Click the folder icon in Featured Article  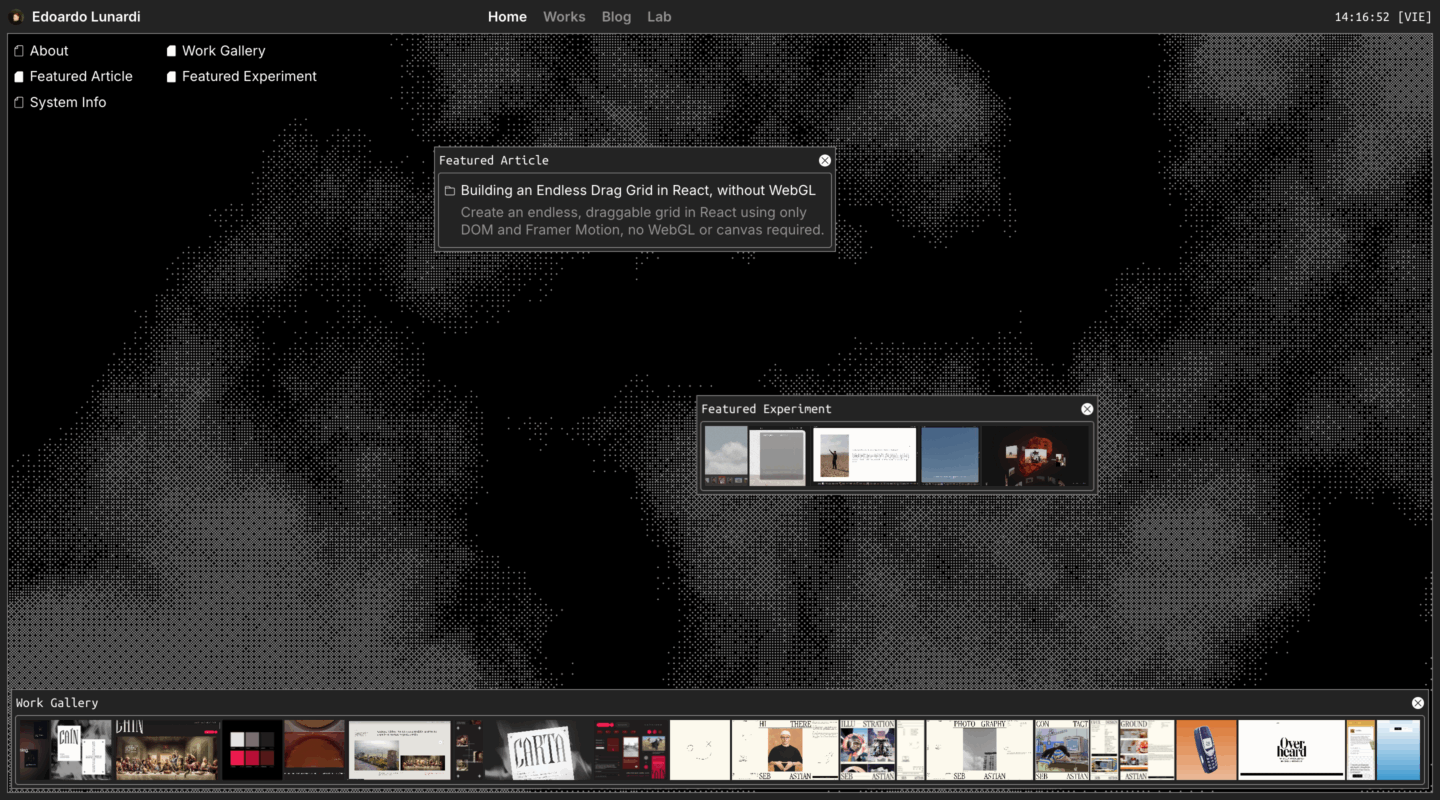coord(450,191)
